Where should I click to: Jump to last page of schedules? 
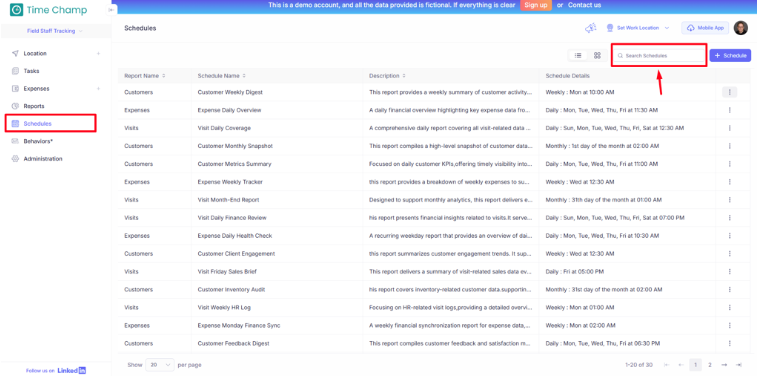pos(739,365)
